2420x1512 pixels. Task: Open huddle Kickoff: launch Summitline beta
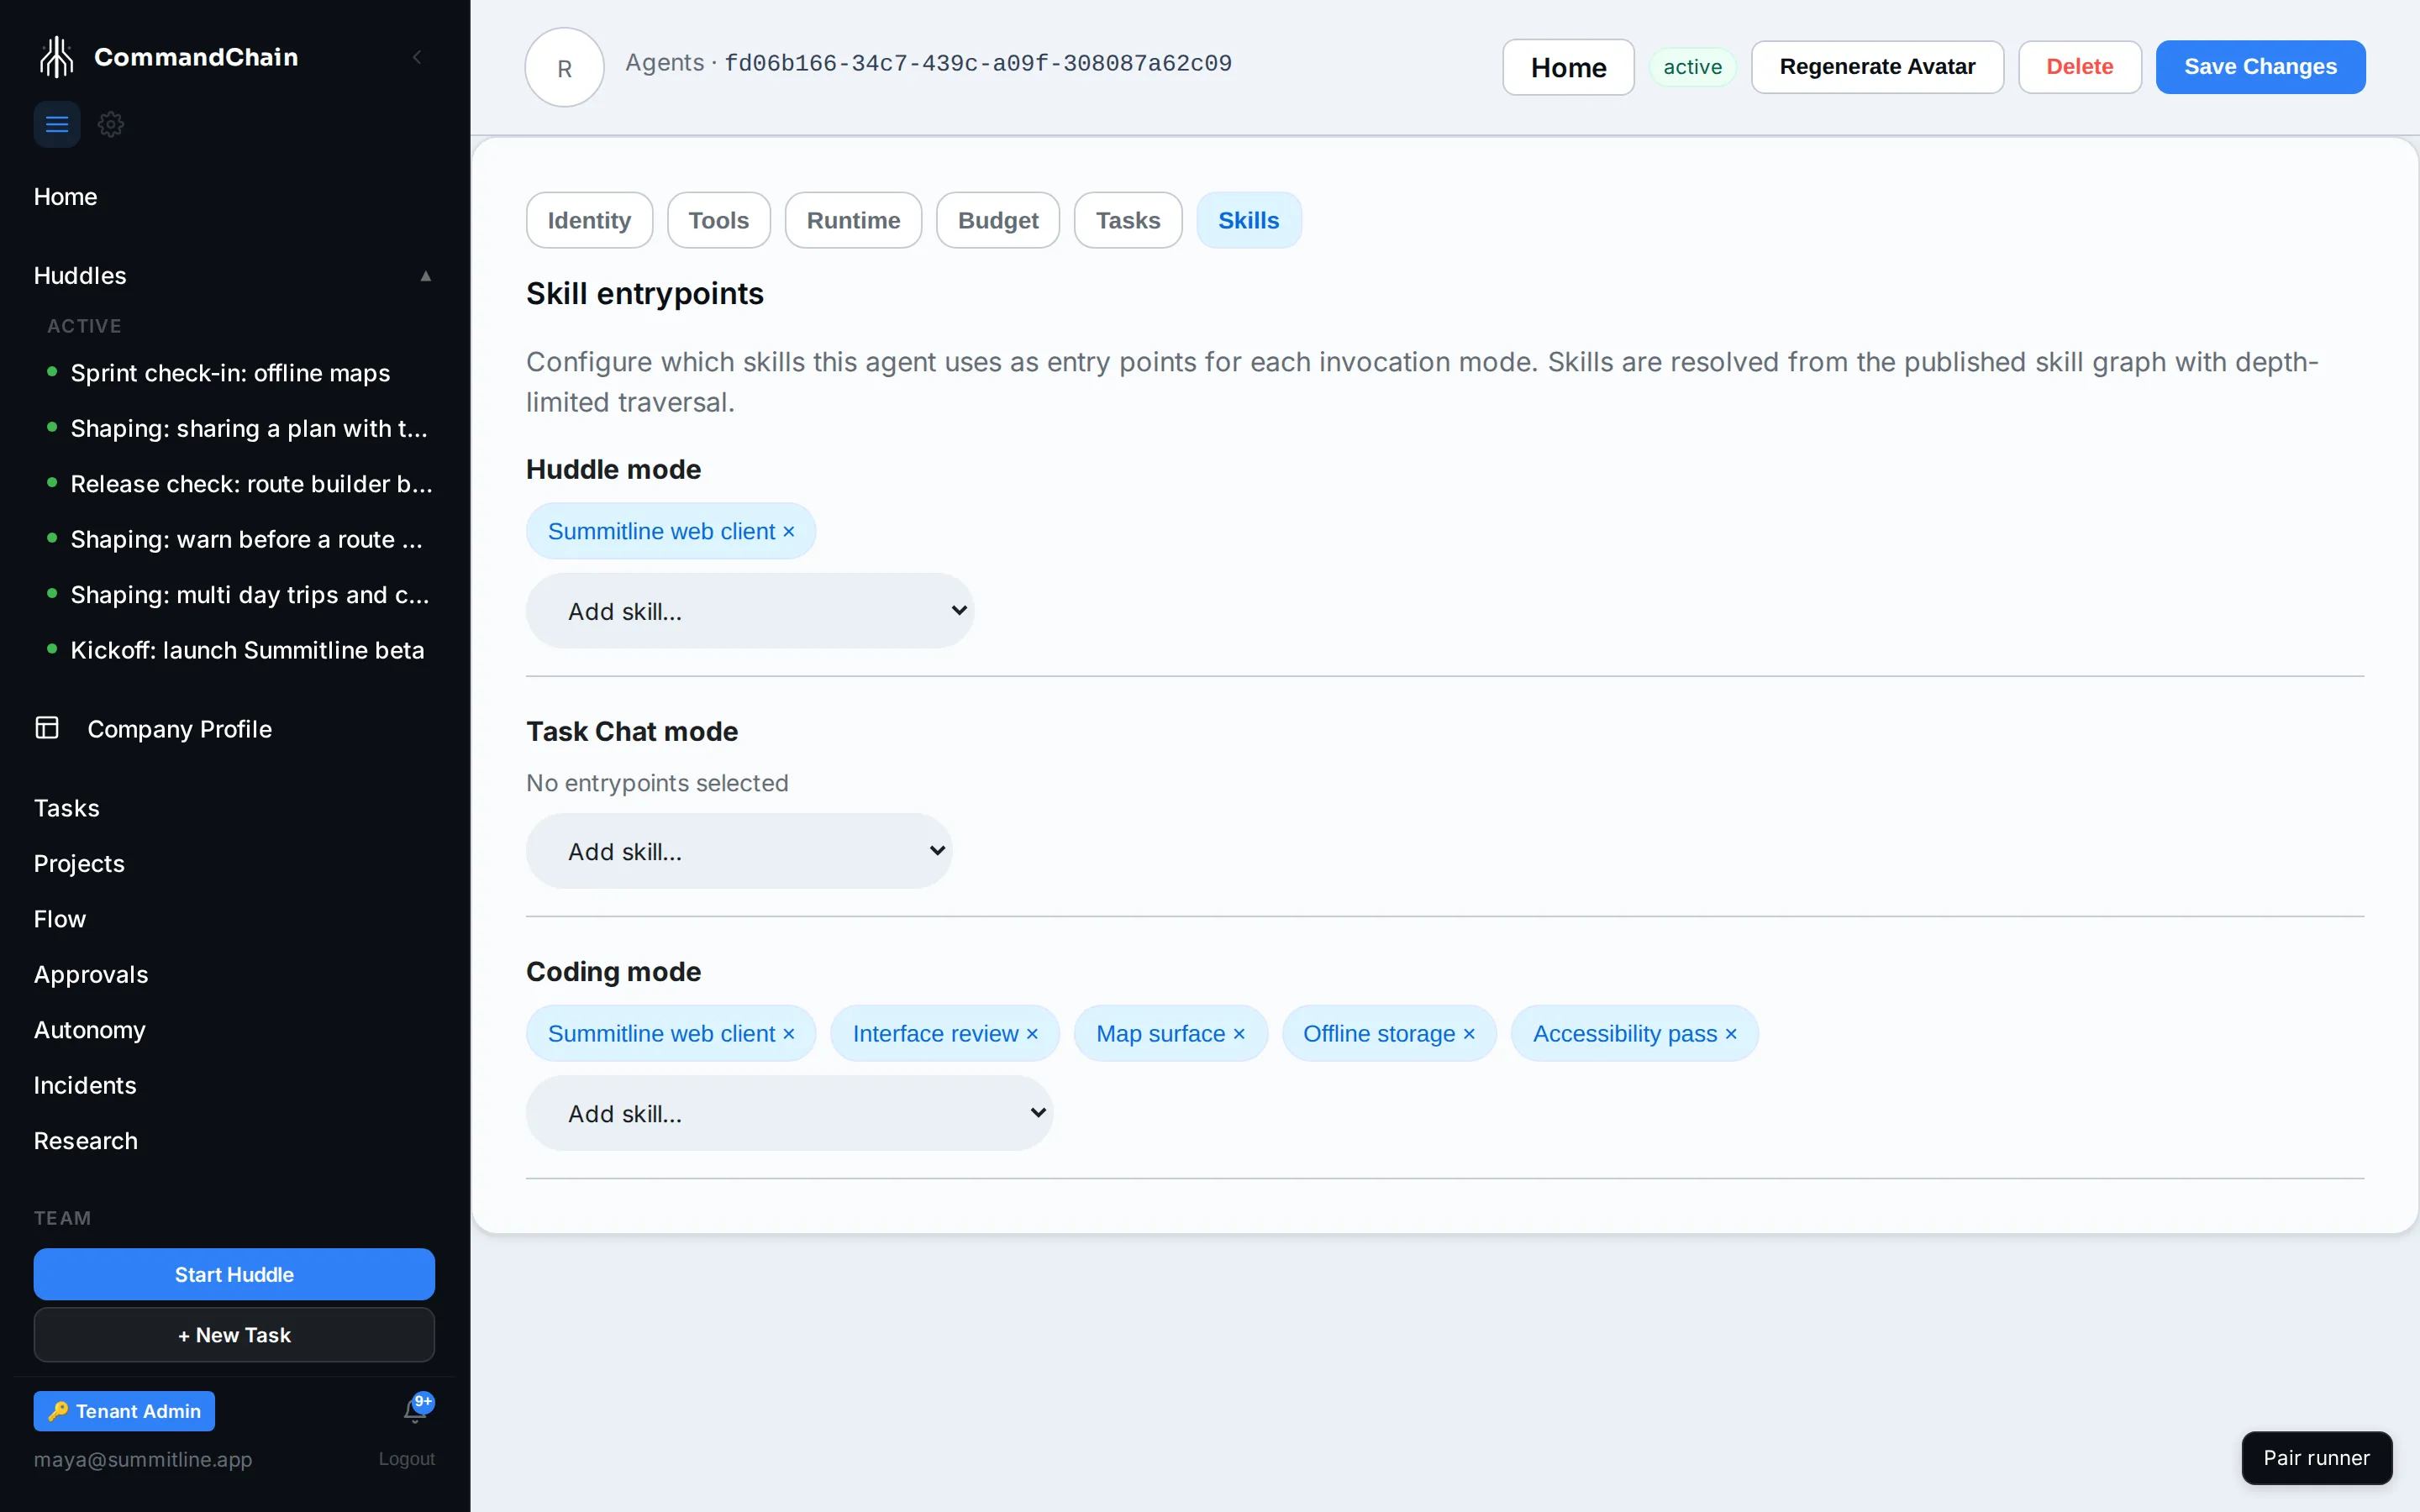pos(247,650)
